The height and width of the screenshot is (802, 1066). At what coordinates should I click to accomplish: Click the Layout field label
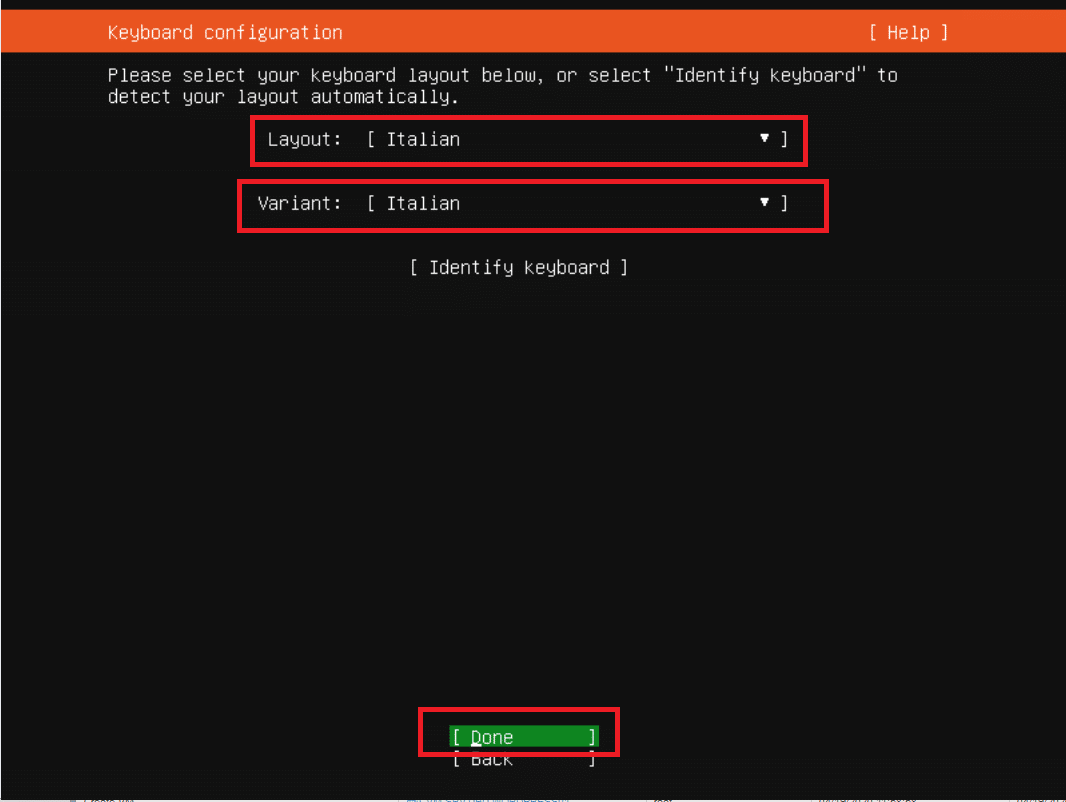tap(304, 139)
